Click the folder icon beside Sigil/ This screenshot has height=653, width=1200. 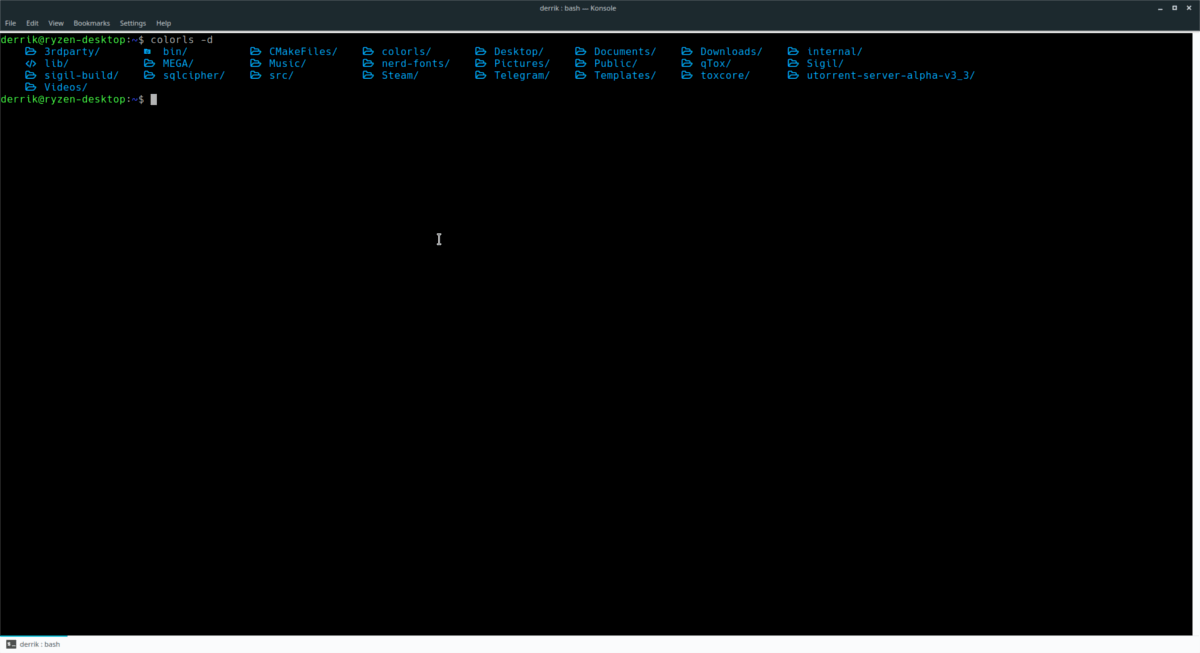pyautogui.click(x=794, y=63)
